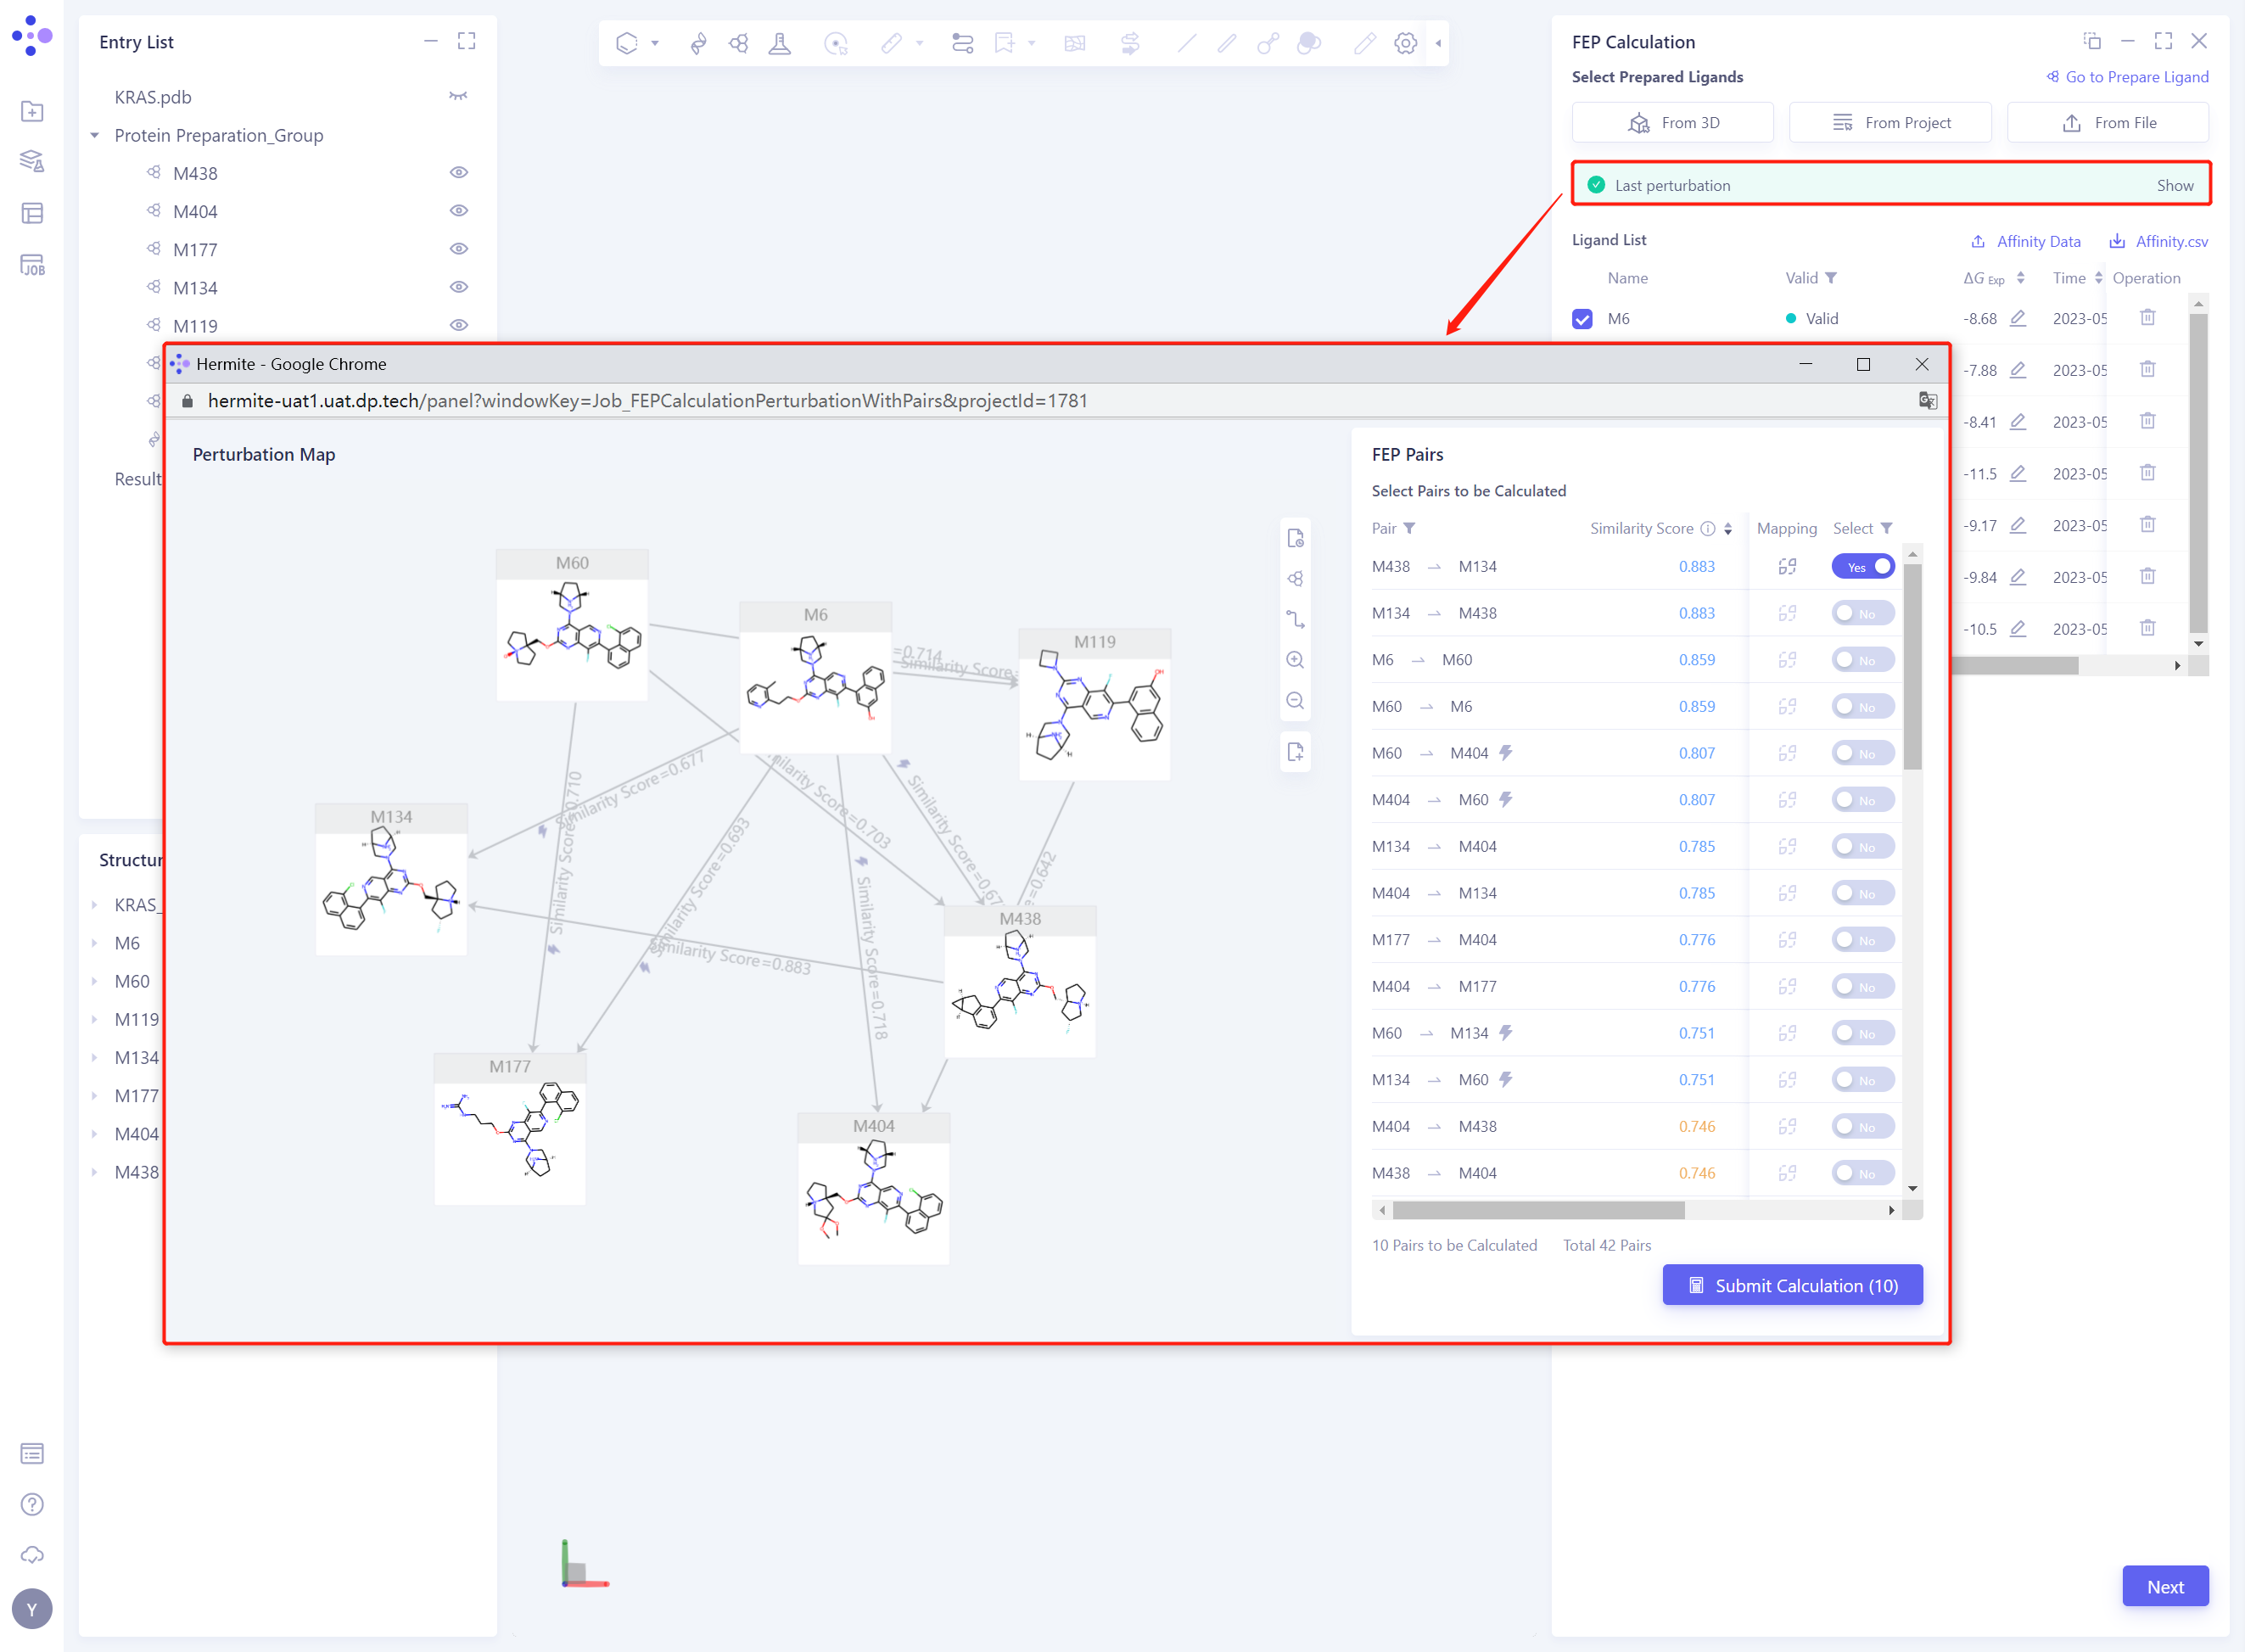Zoom out of the Perturbation Map

[x=1295, y=701]
